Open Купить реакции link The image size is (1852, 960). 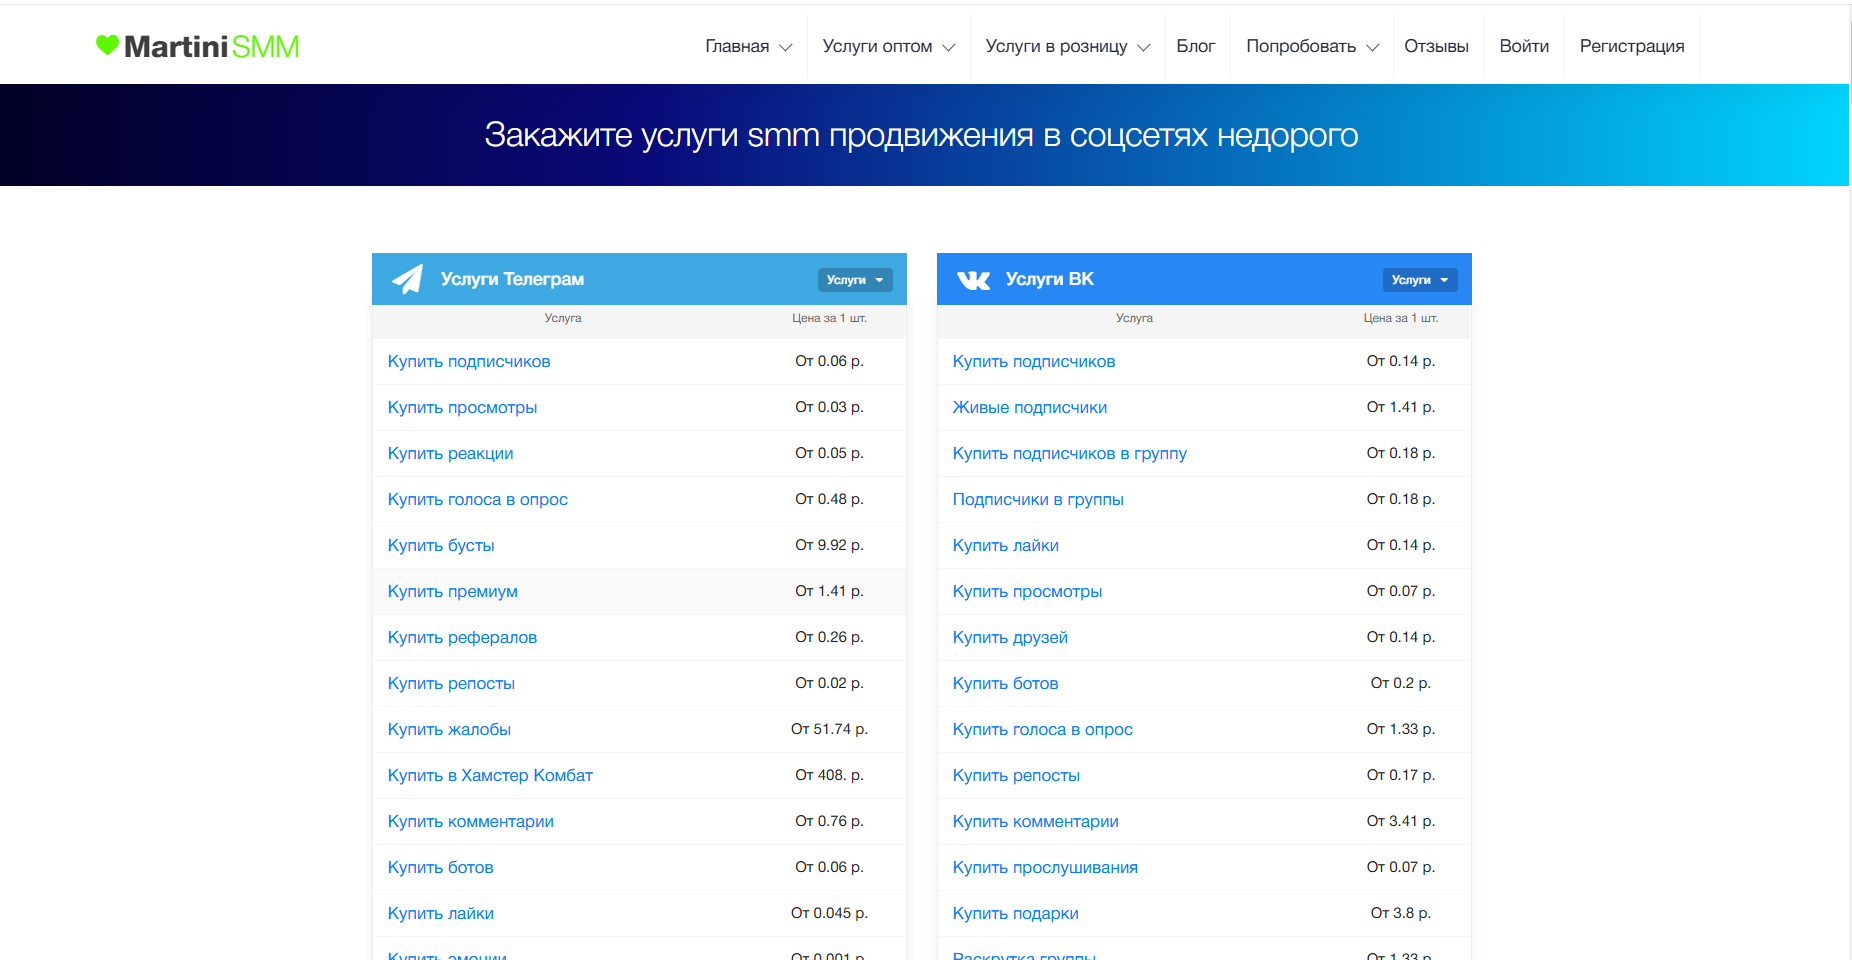click(450, 453)
